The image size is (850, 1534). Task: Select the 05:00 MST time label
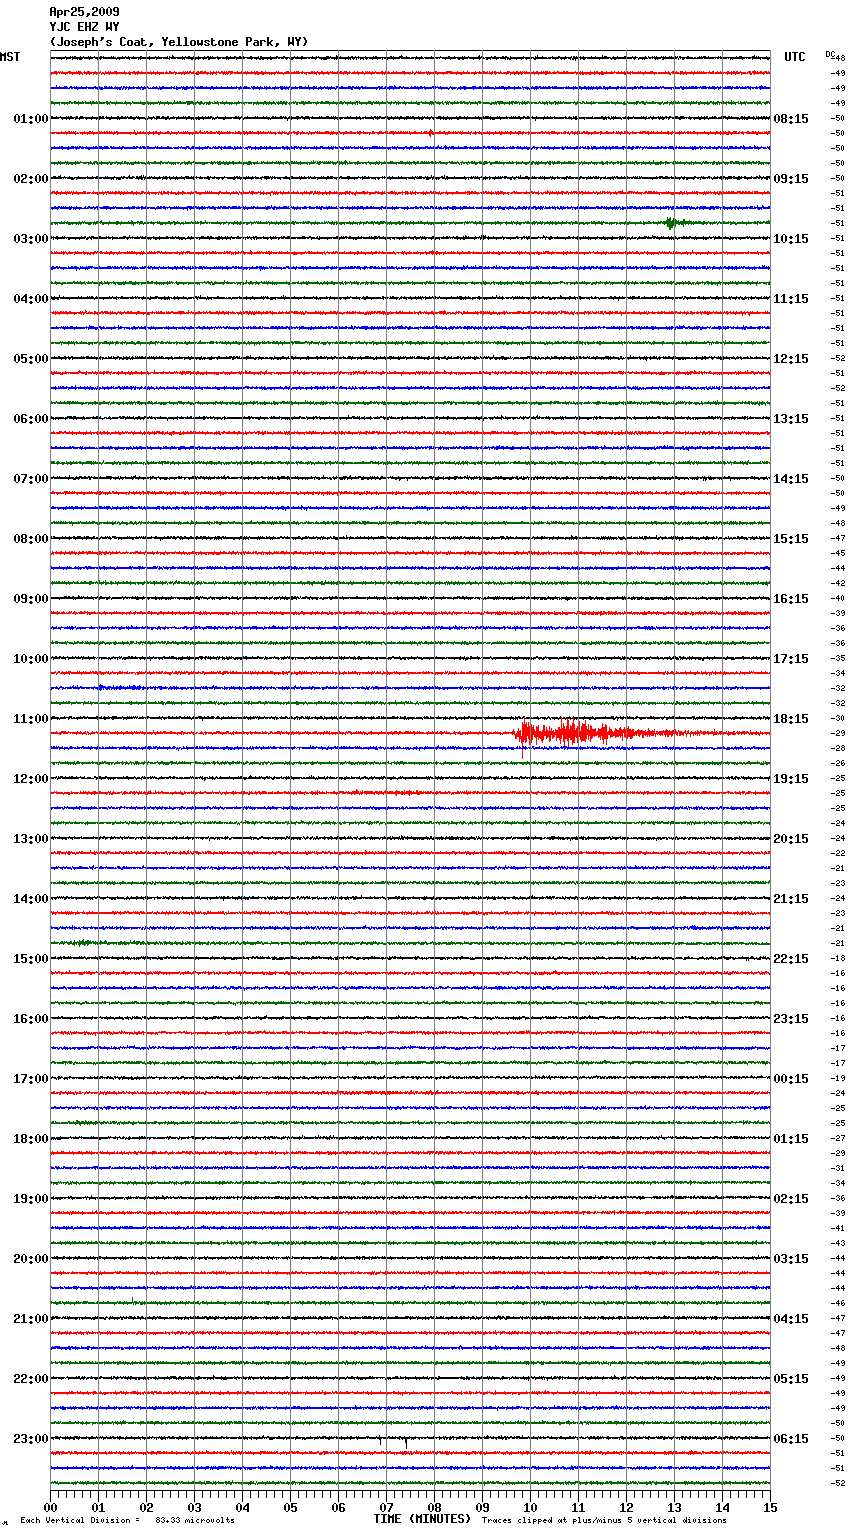coord(31,359)
